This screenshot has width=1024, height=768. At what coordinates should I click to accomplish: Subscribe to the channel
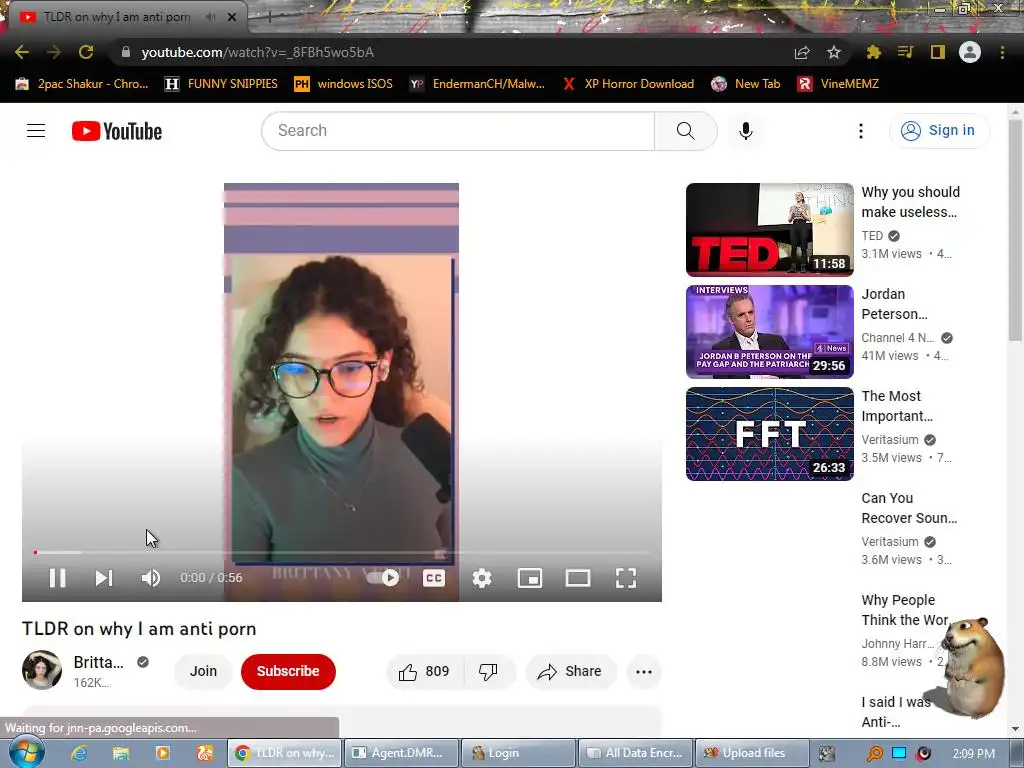(288, 671)
